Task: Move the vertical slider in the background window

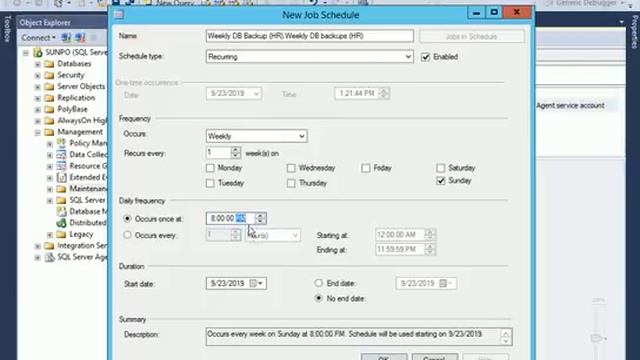Action: [597, 338]
